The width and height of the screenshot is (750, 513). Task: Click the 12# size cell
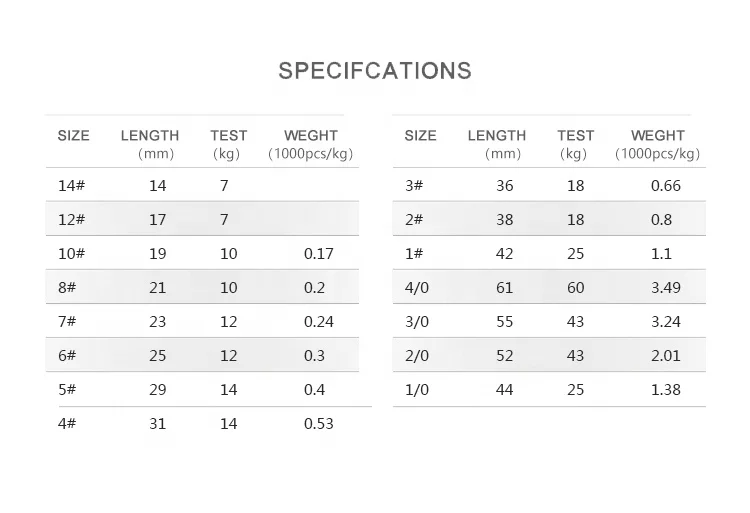click(x=71, y=219)
